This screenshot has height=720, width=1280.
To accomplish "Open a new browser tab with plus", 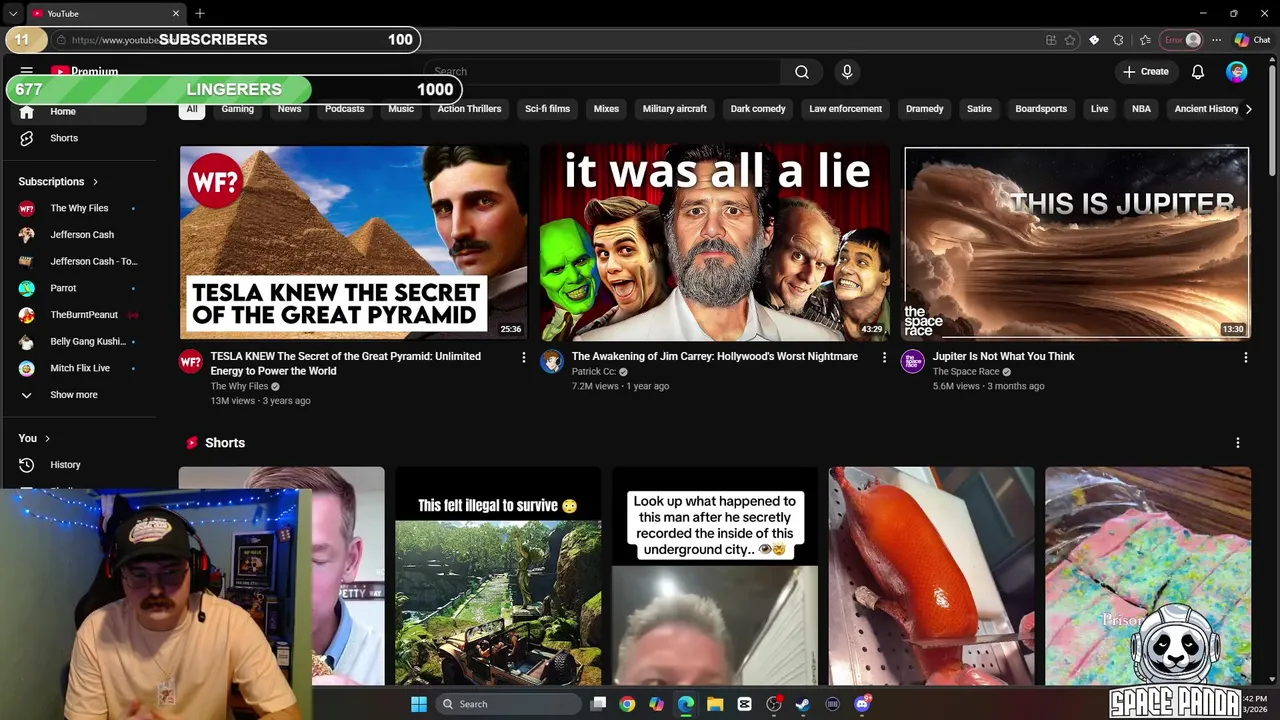I will point(200,13).
